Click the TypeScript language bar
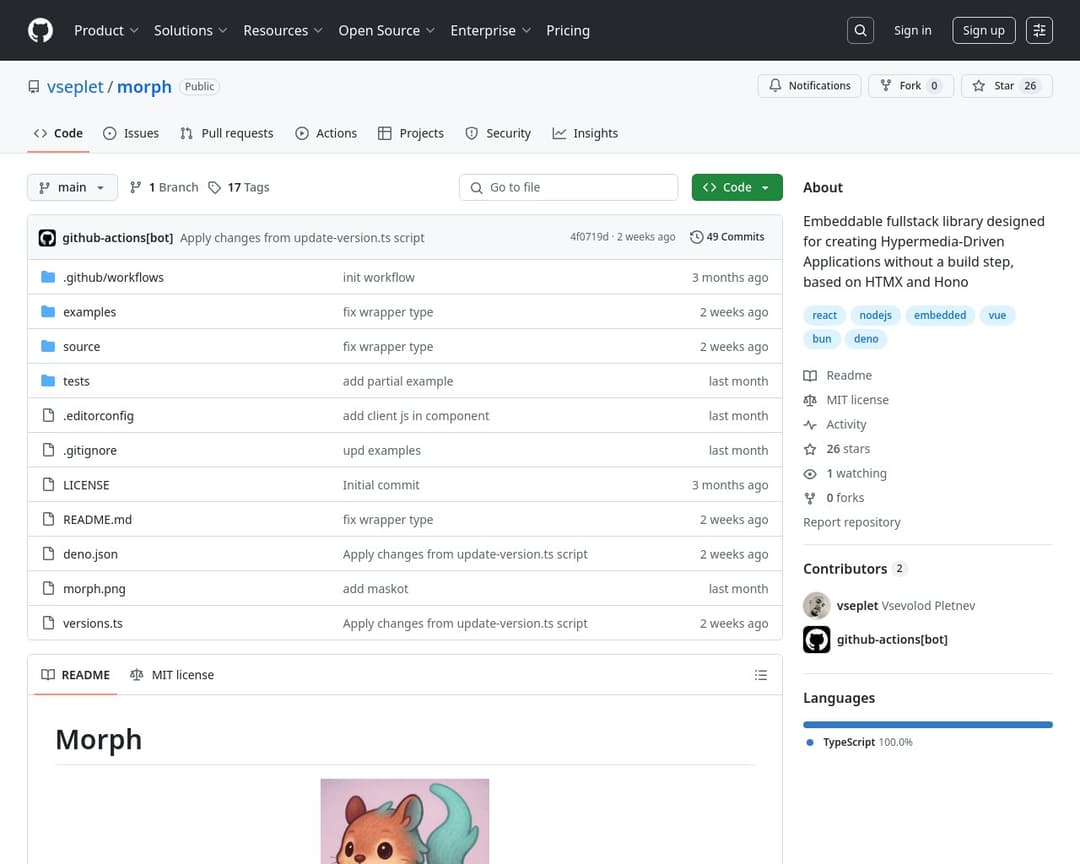The width and height of the screenshot is (1080, 864). [928, 725]
